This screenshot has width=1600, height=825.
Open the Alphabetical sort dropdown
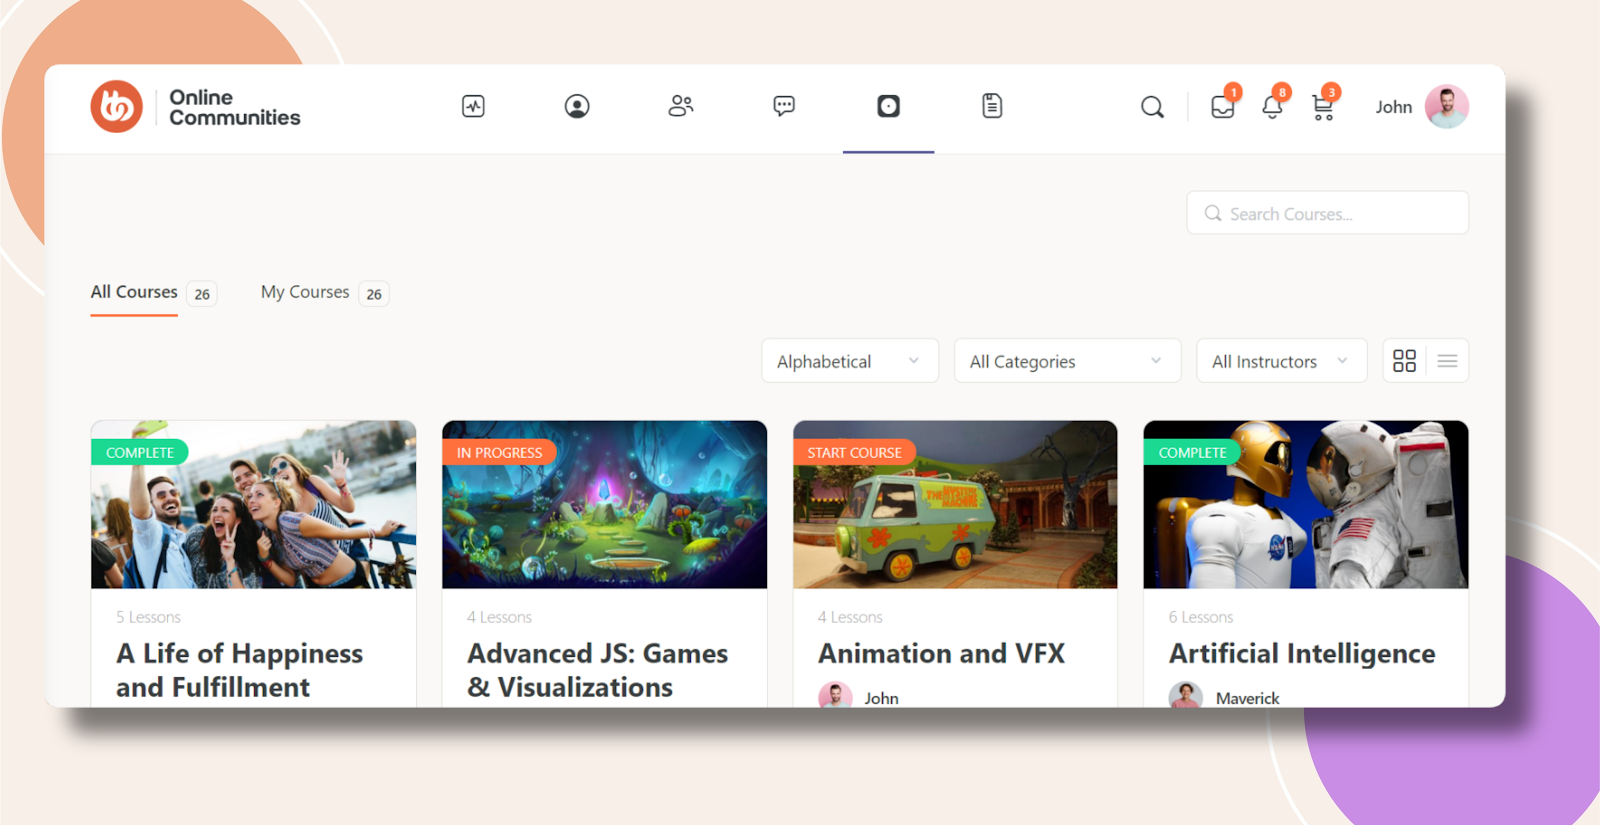click(850, 361)
